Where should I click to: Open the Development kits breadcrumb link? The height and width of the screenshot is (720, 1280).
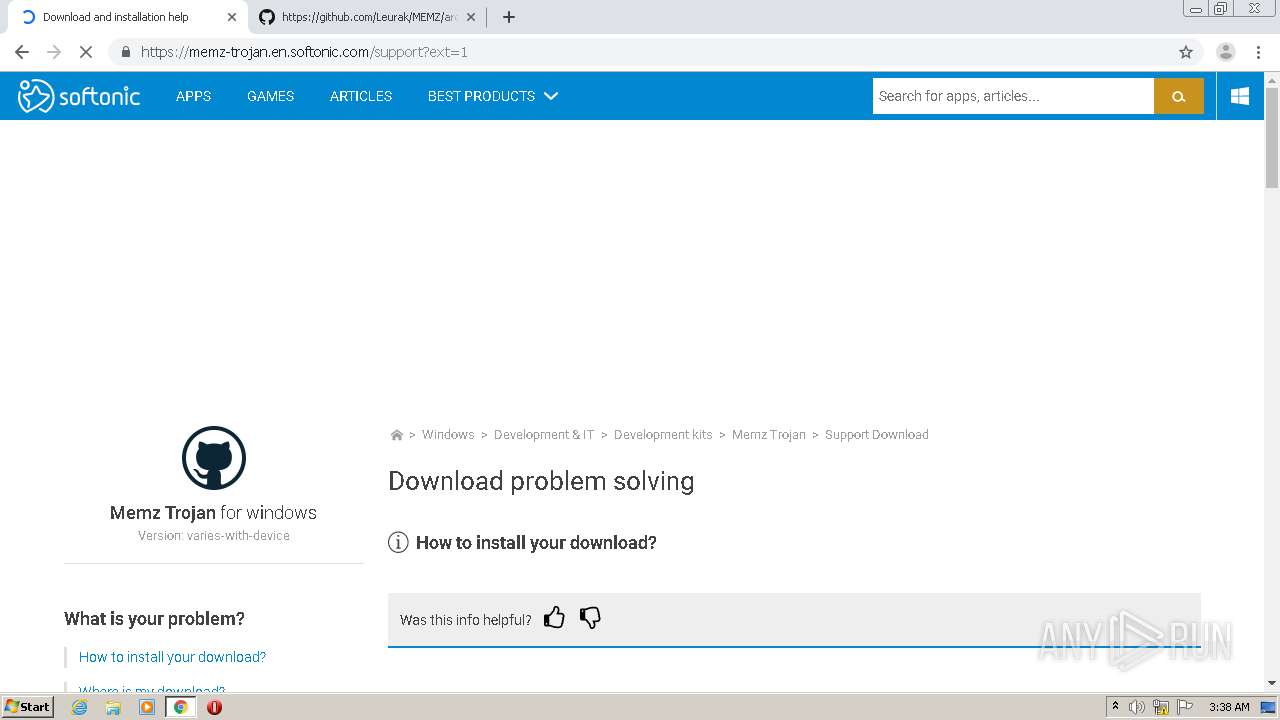[663, 435]
